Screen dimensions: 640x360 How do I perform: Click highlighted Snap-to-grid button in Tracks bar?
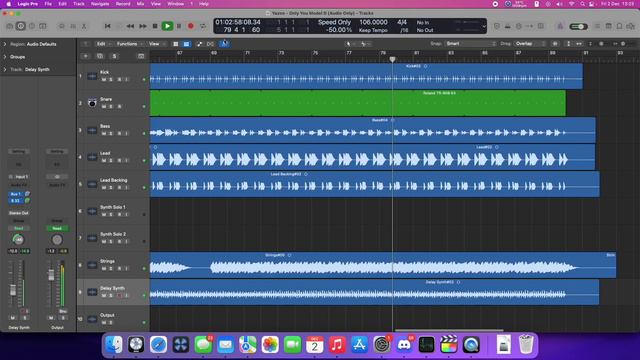point(224,44)
